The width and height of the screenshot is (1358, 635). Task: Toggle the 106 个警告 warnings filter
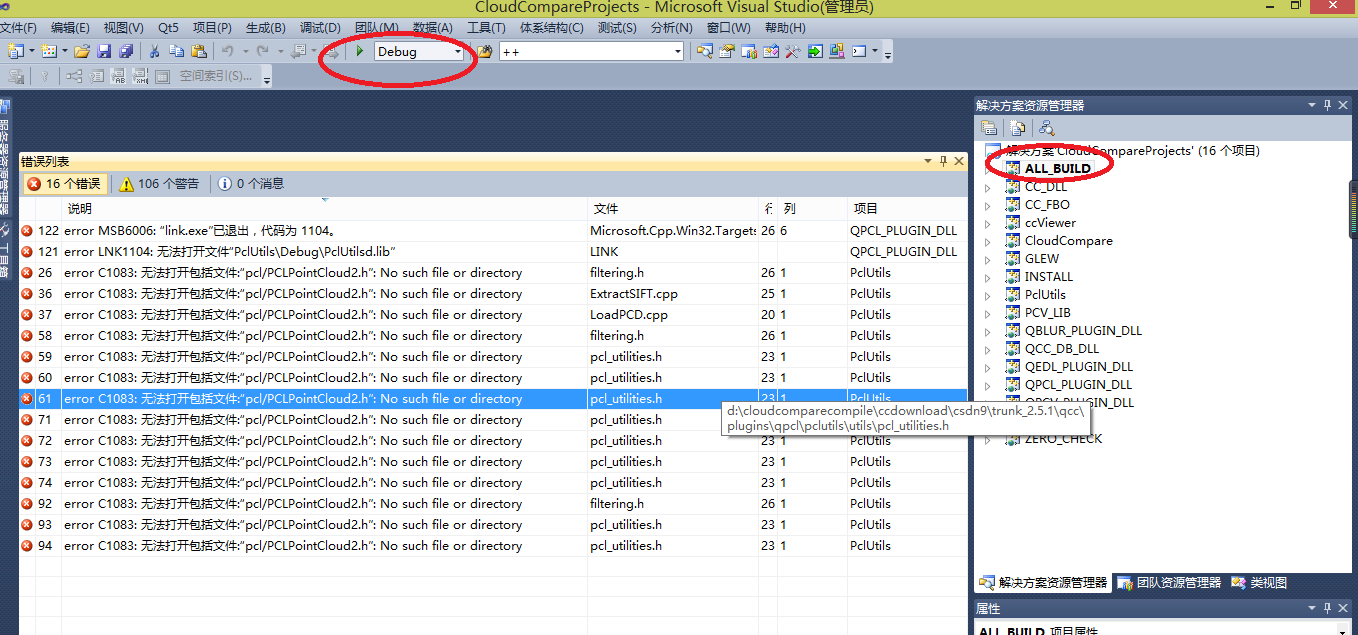click(159, 184)
